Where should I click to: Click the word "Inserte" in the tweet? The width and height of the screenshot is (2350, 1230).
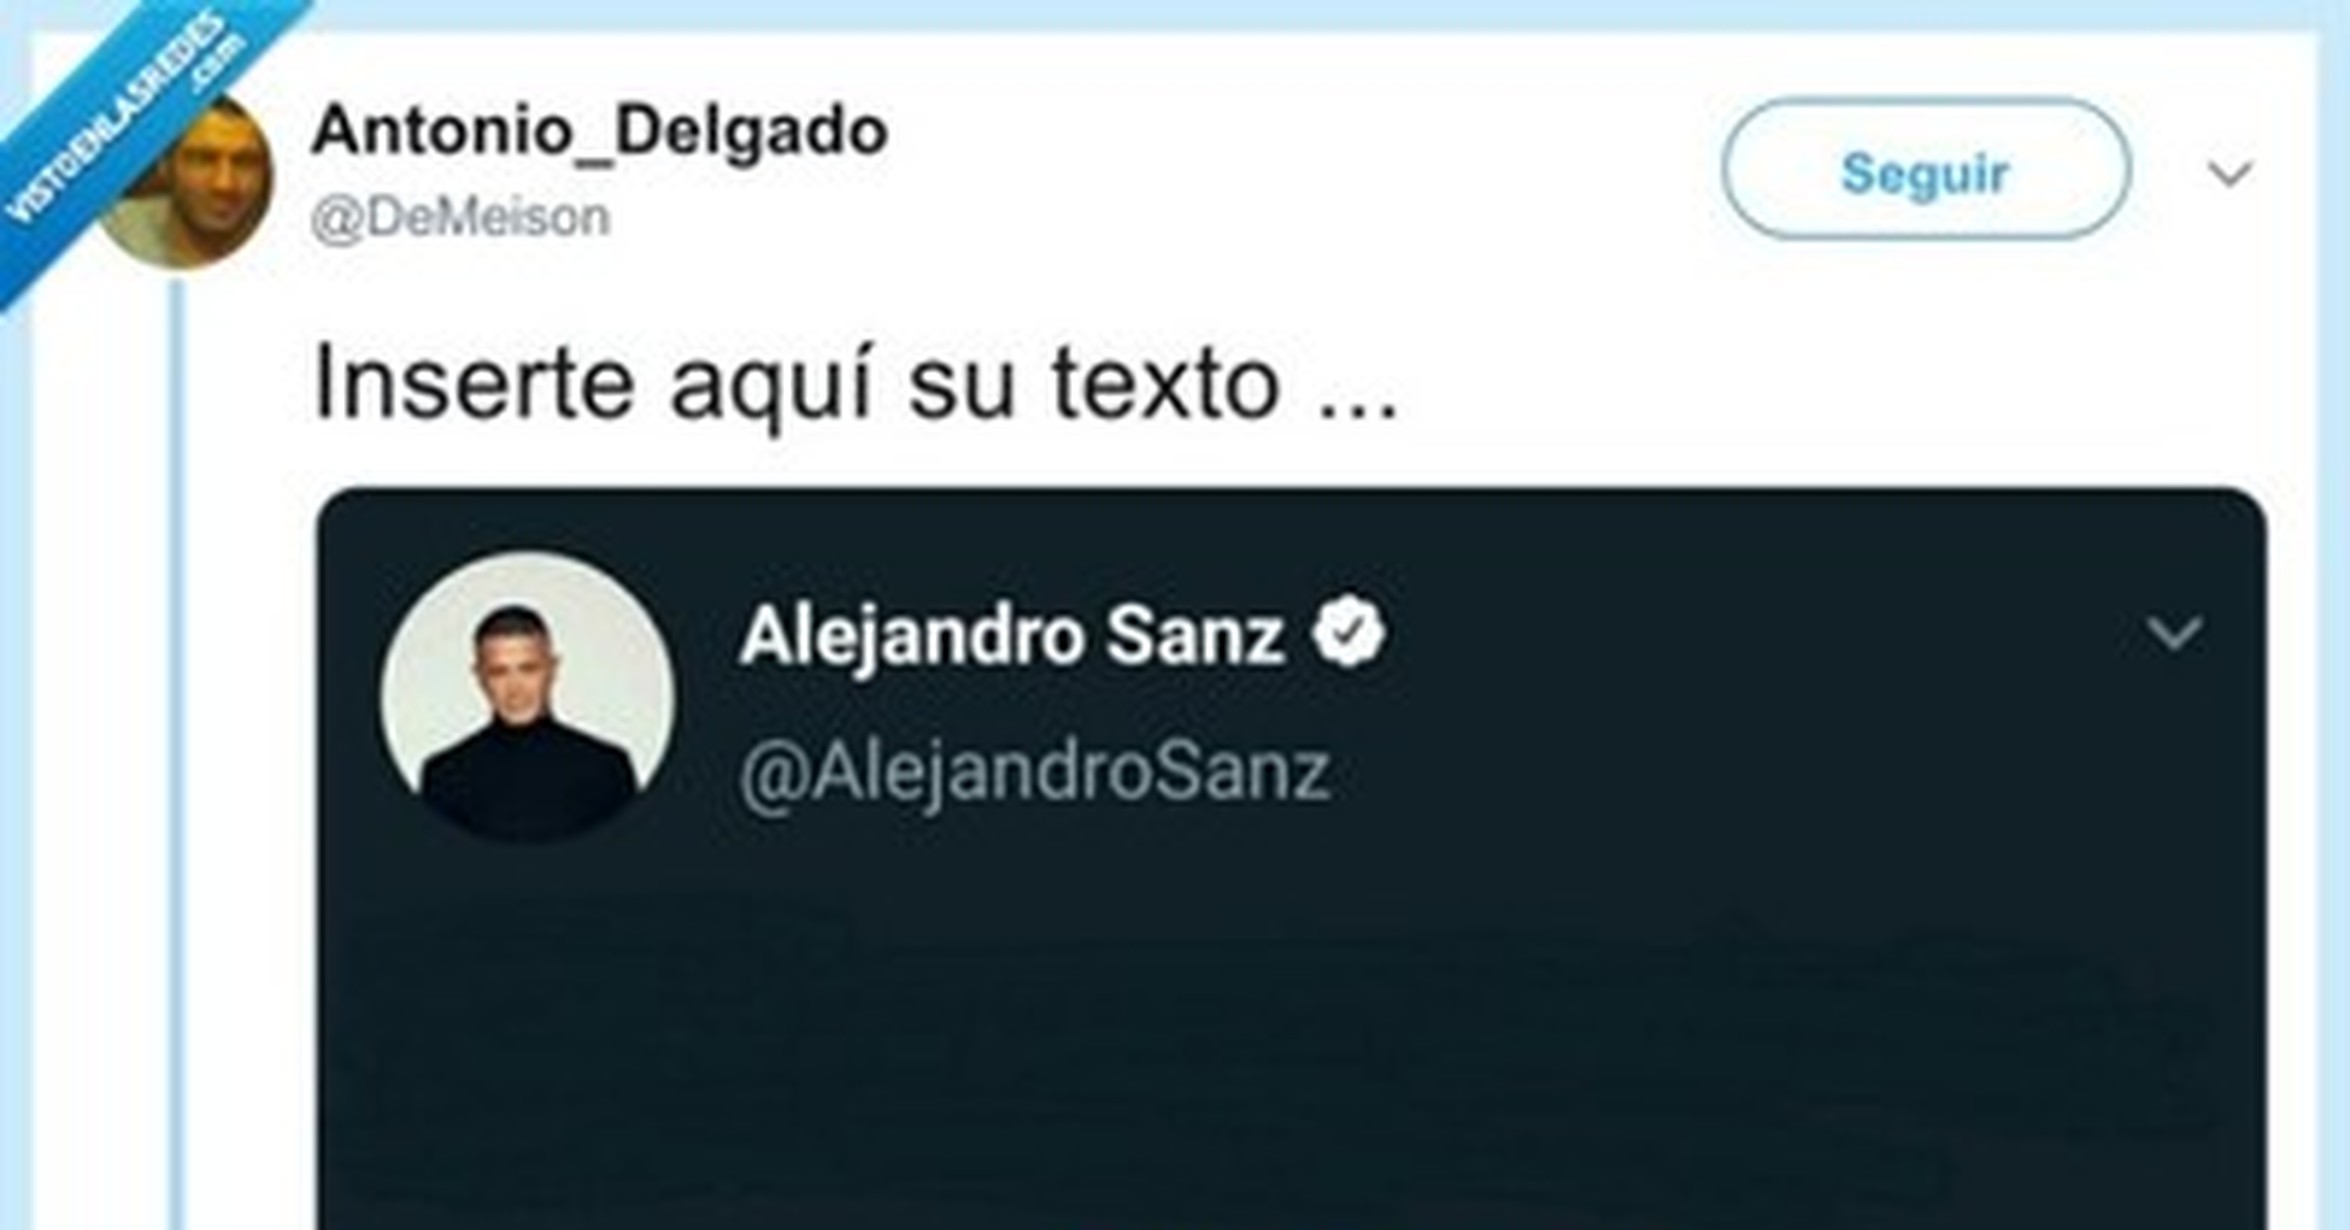(x=473, y=381)
